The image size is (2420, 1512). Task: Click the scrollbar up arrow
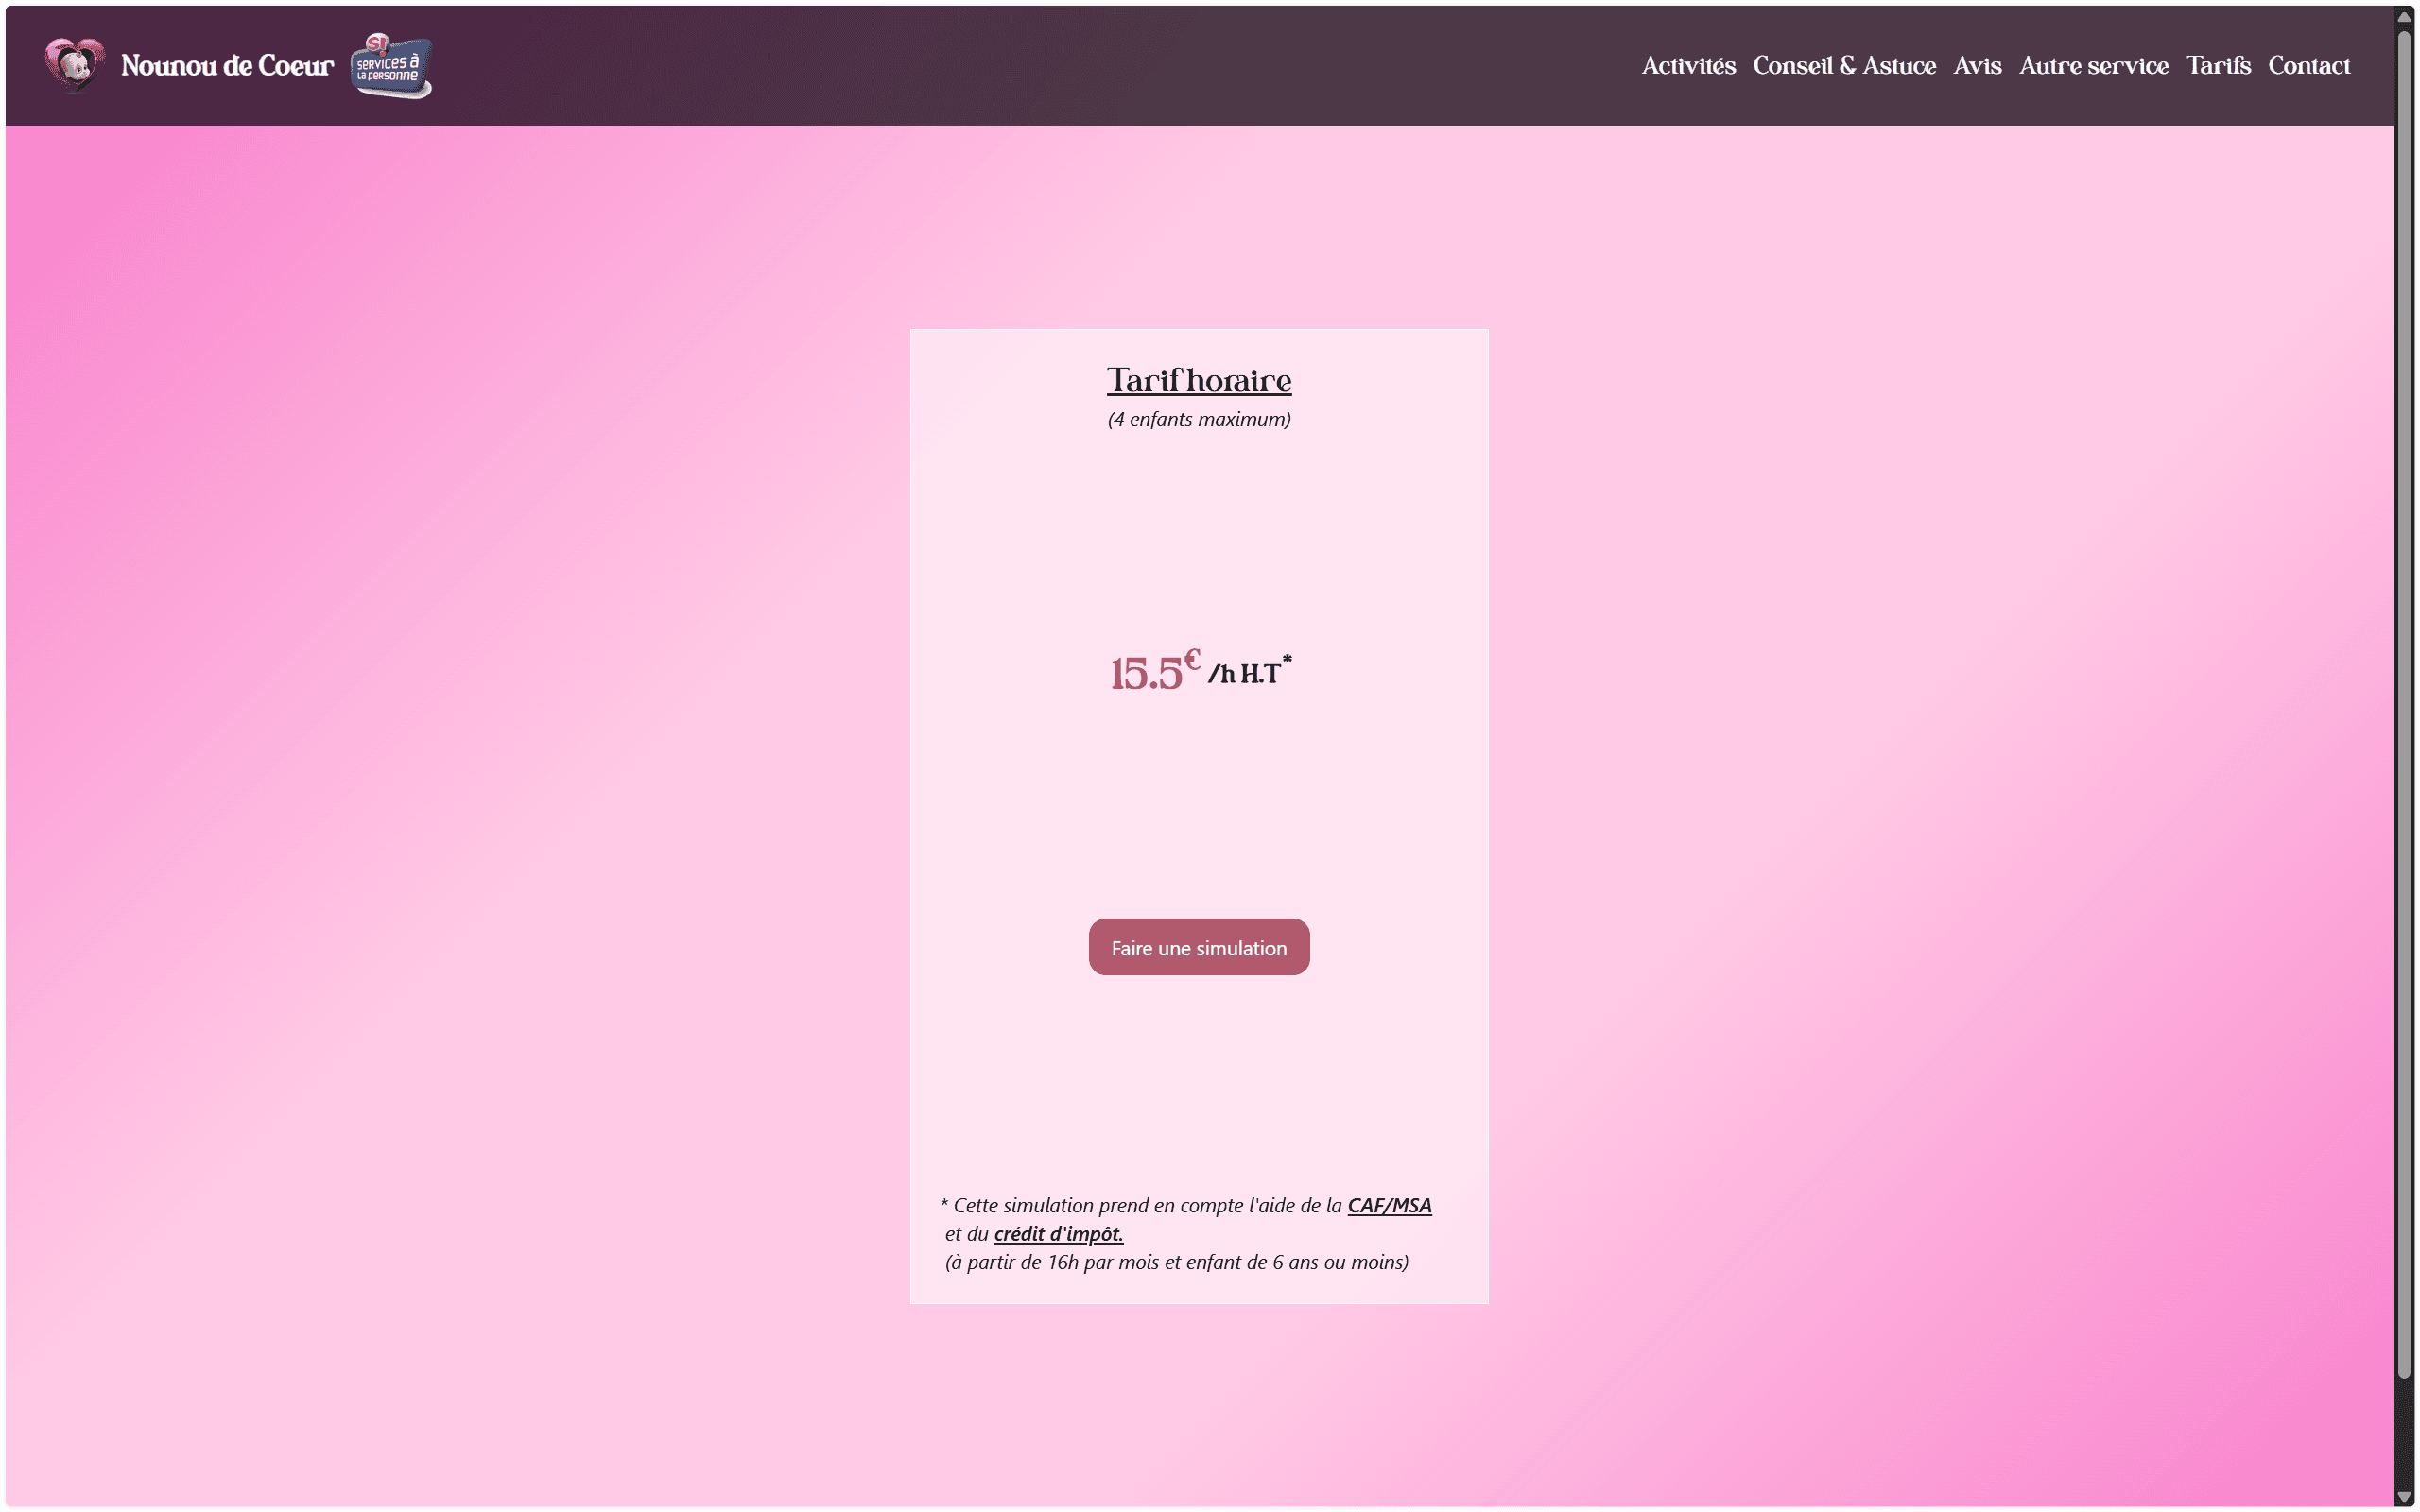pos(2404,17)
